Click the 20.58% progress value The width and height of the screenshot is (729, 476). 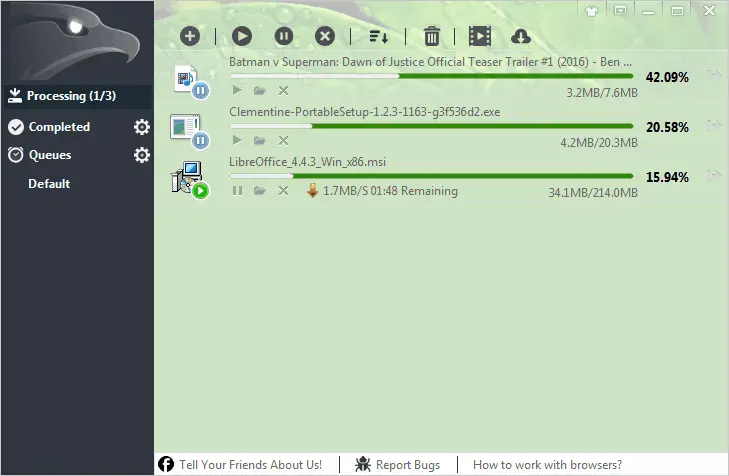667,127
